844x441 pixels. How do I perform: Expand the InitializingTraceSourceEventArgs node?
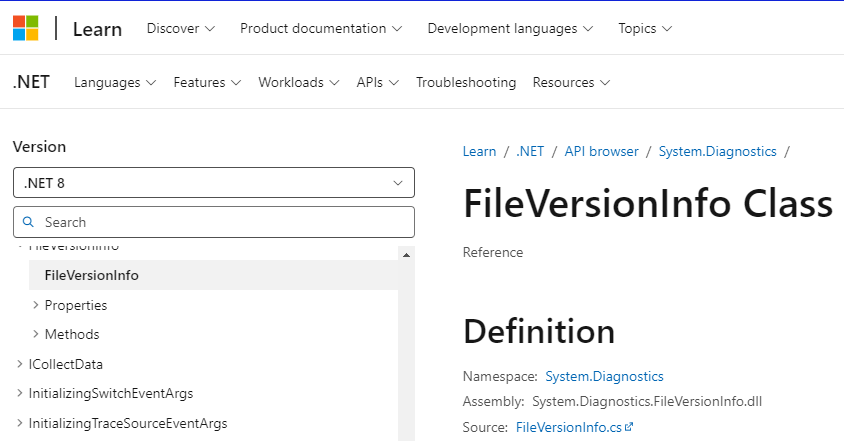tap(19, 423)
